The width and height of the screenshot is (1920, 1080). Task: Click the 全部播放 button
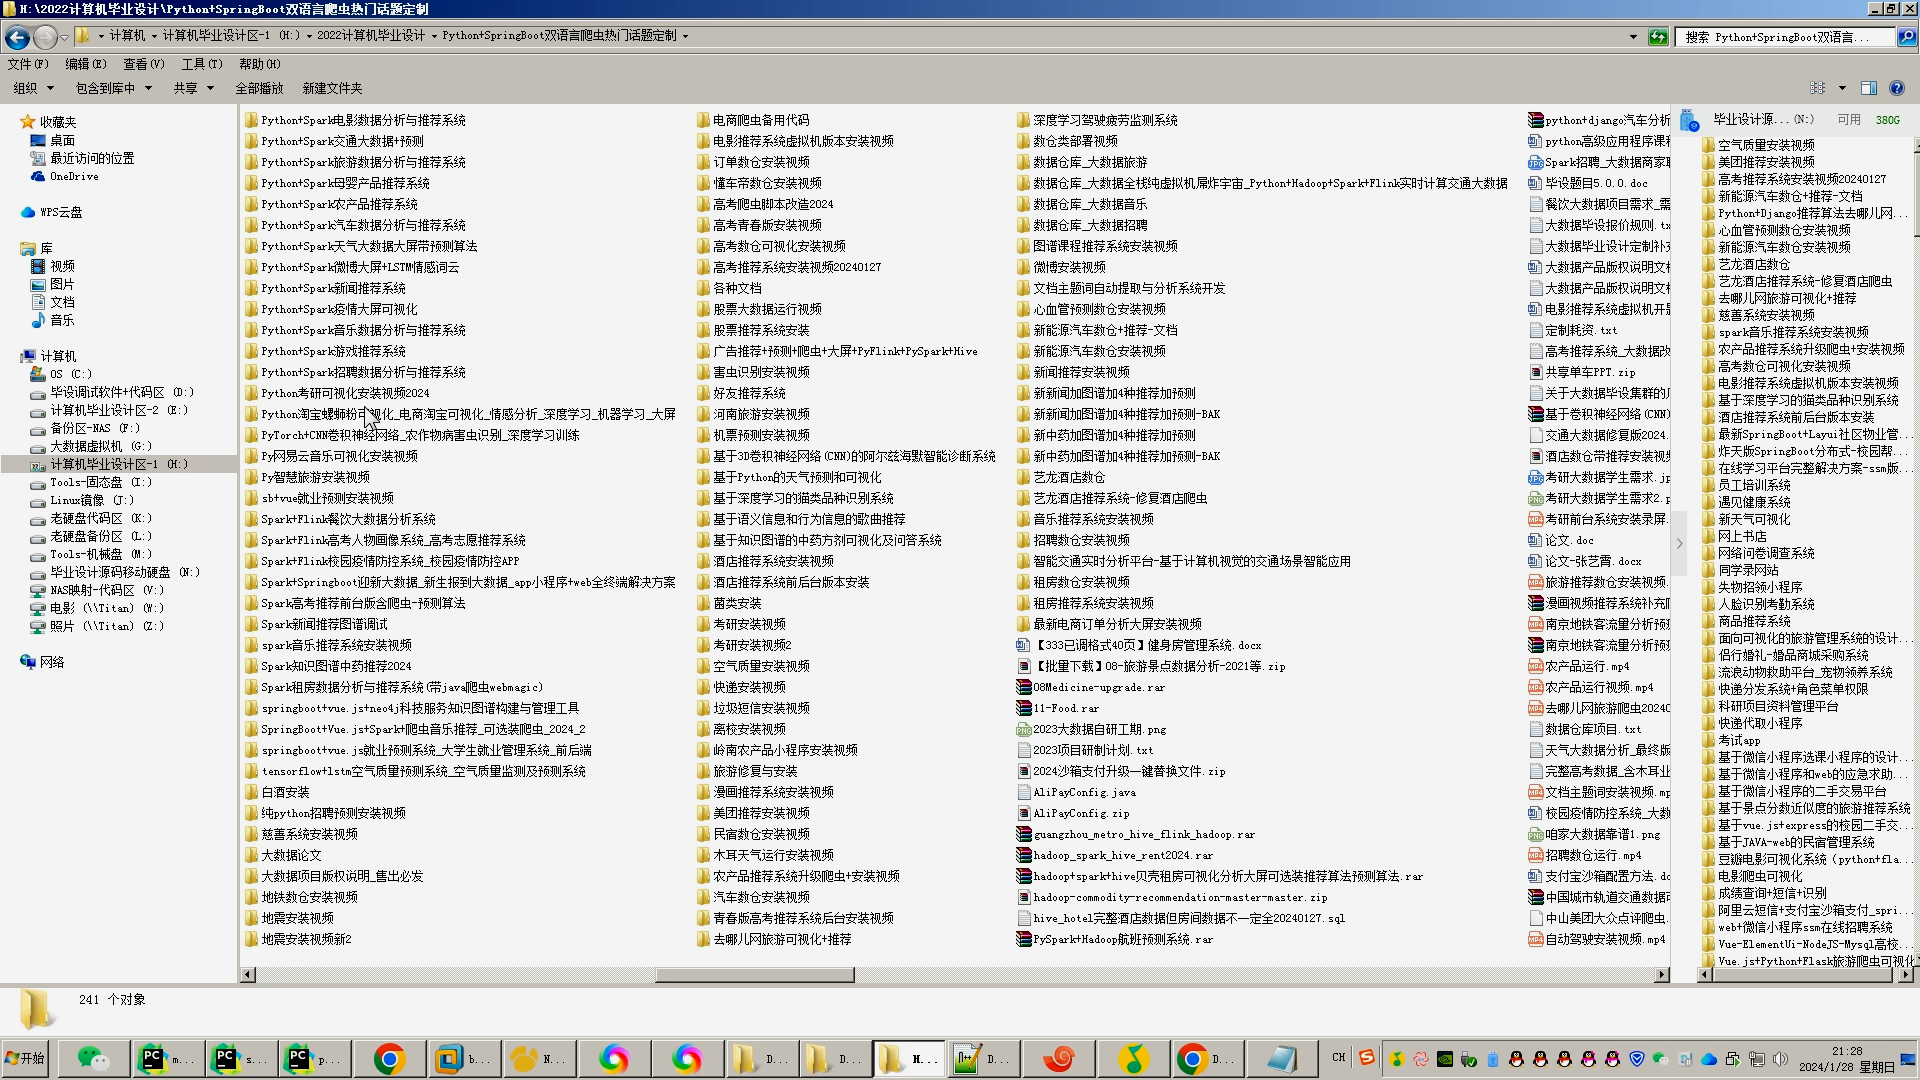[x=259, y=88]
